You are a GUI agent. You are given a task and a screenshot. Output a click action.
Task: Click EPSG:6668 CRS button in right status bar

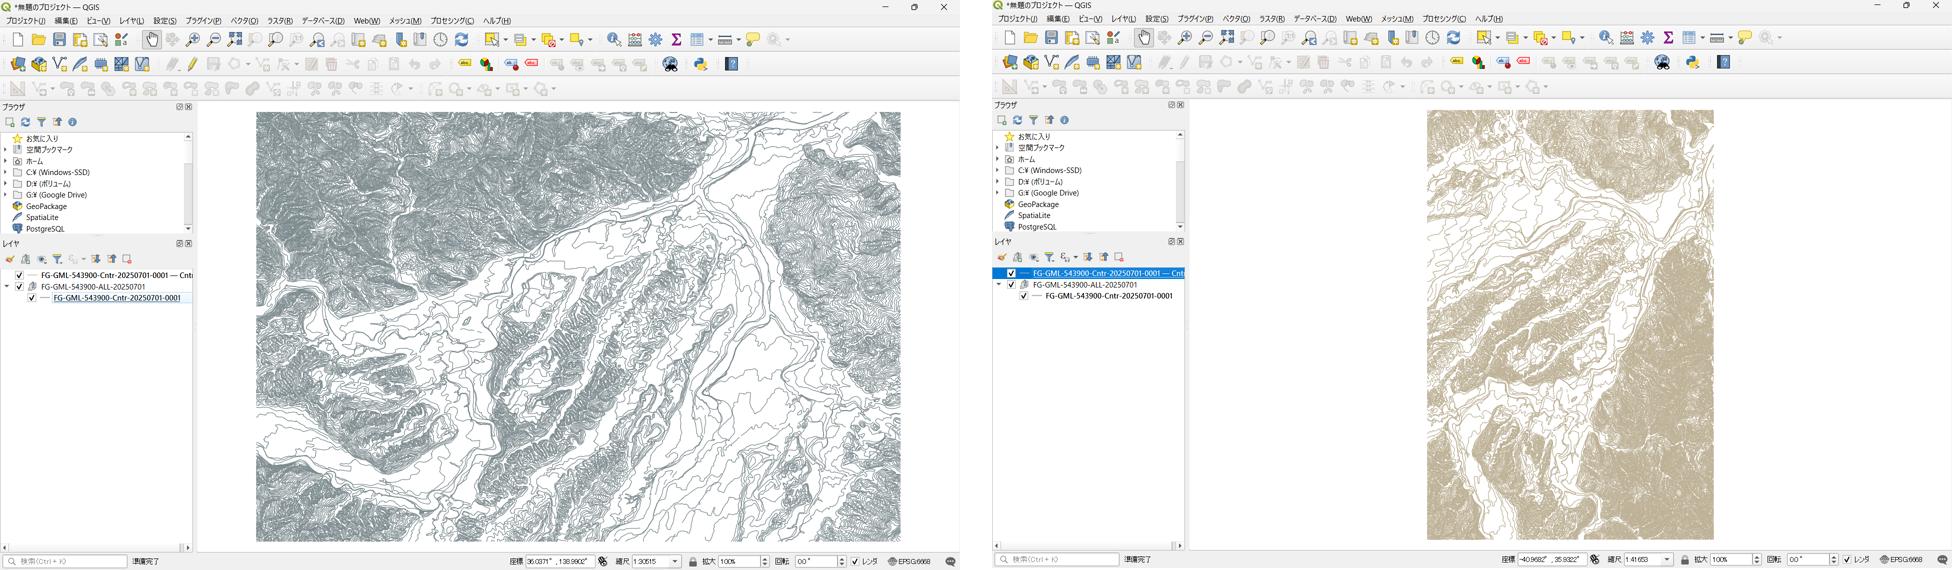coord(1901,560)
